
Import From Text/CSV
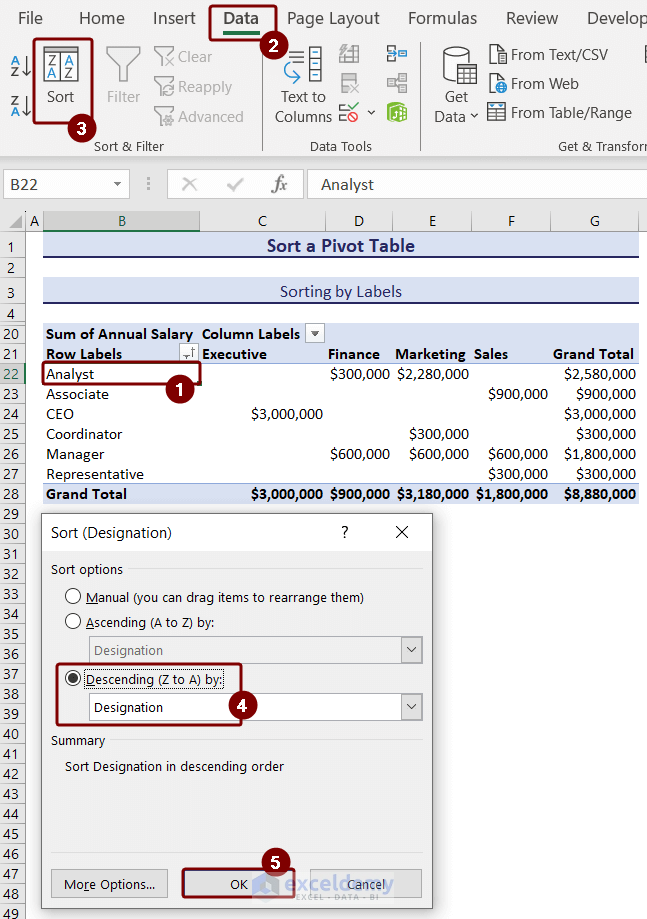pyautogui.click(x=549, y=55)
